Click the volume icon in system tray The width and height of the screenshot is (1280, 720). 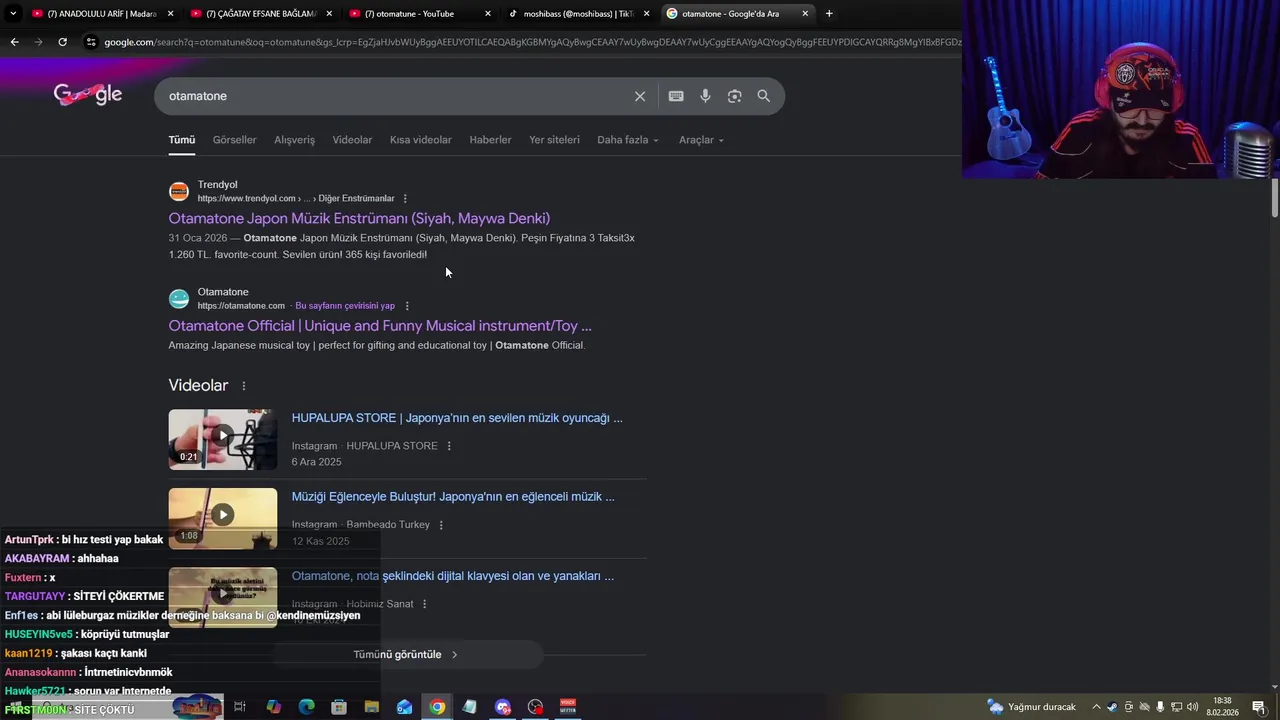coord(1193,707)
